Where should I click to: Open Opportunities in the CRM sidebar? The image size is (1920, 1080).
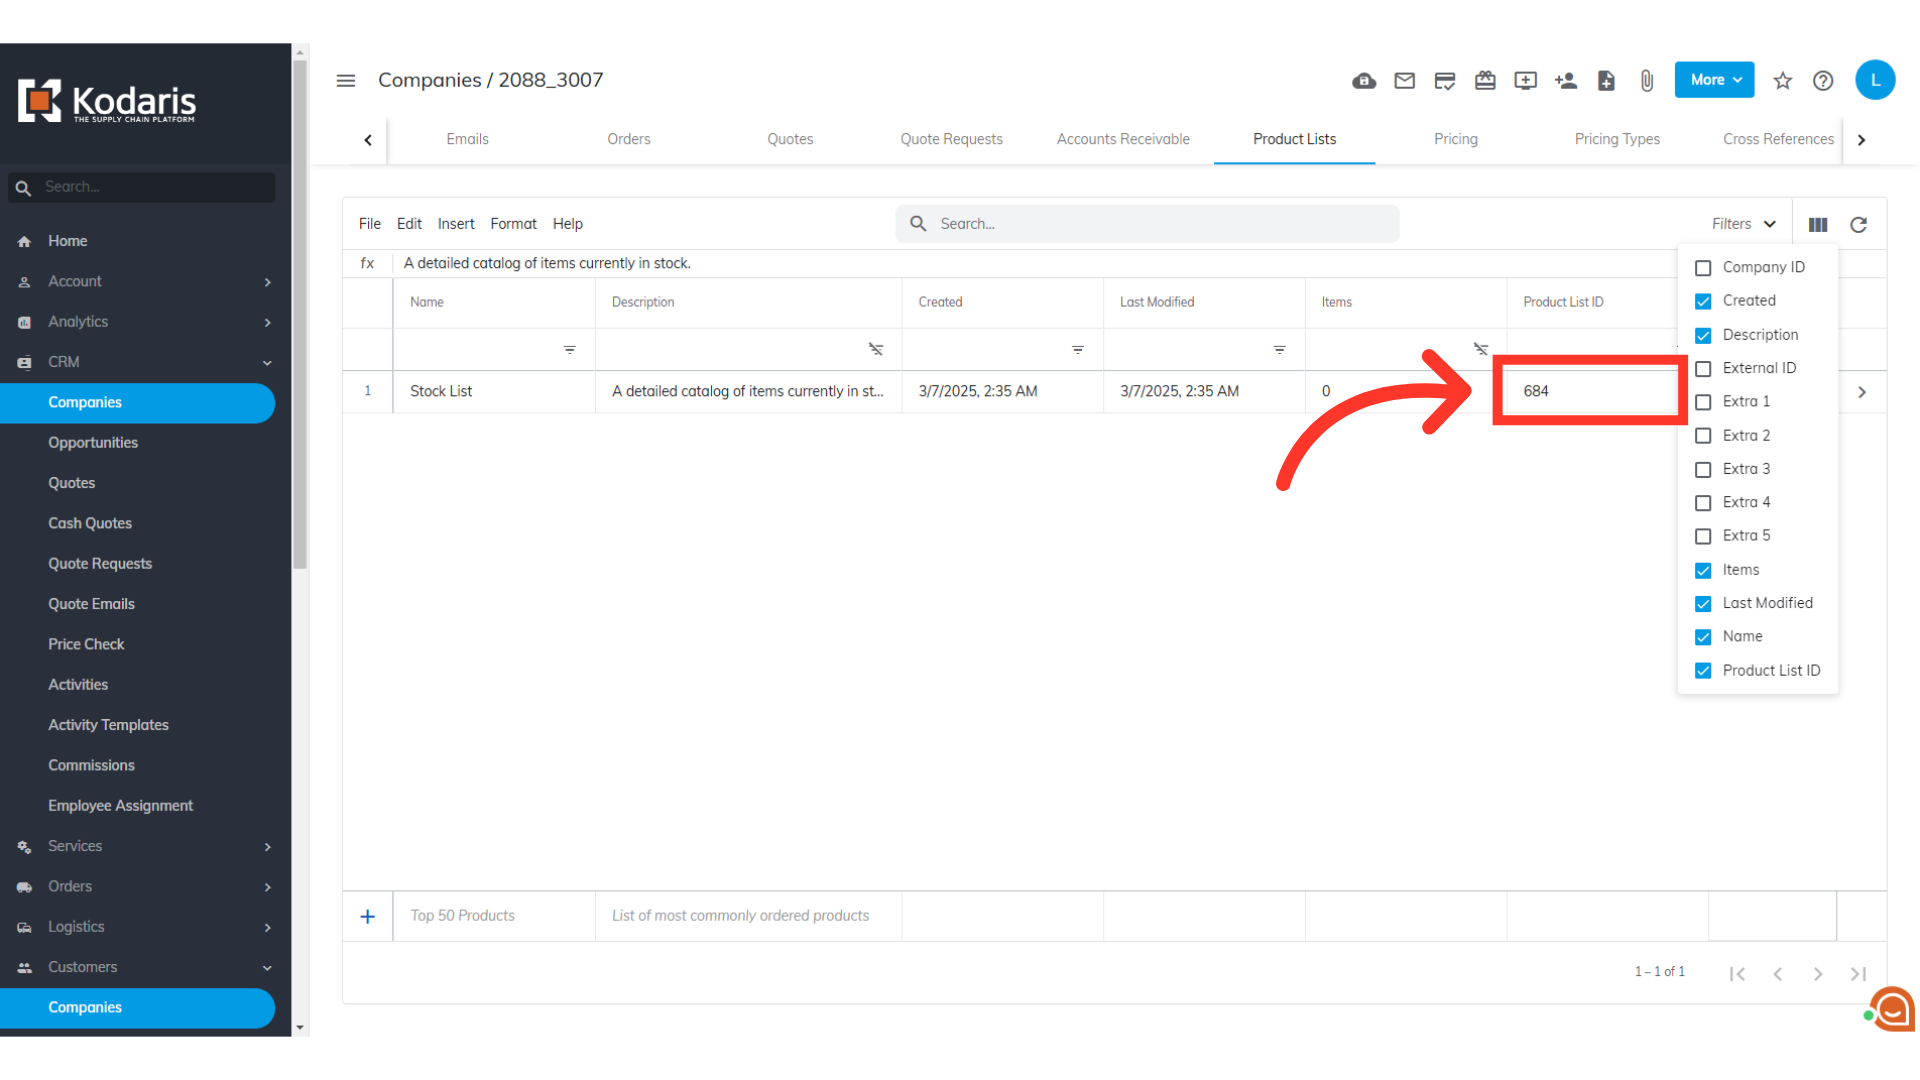click(93, 443)
